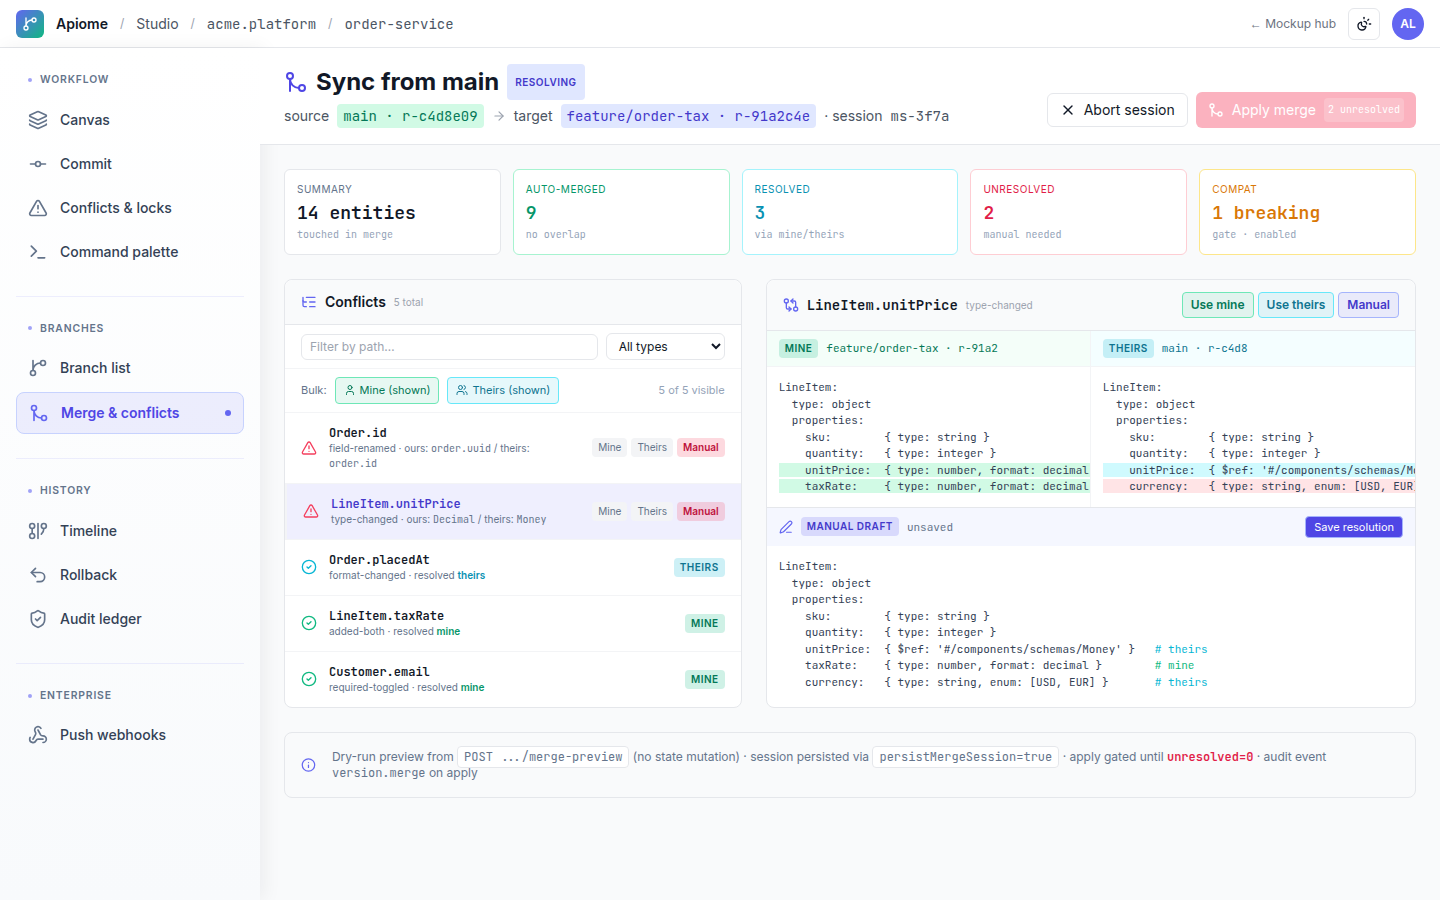
Task: Click the Apiome logo icon
Action: coord(30,24)
